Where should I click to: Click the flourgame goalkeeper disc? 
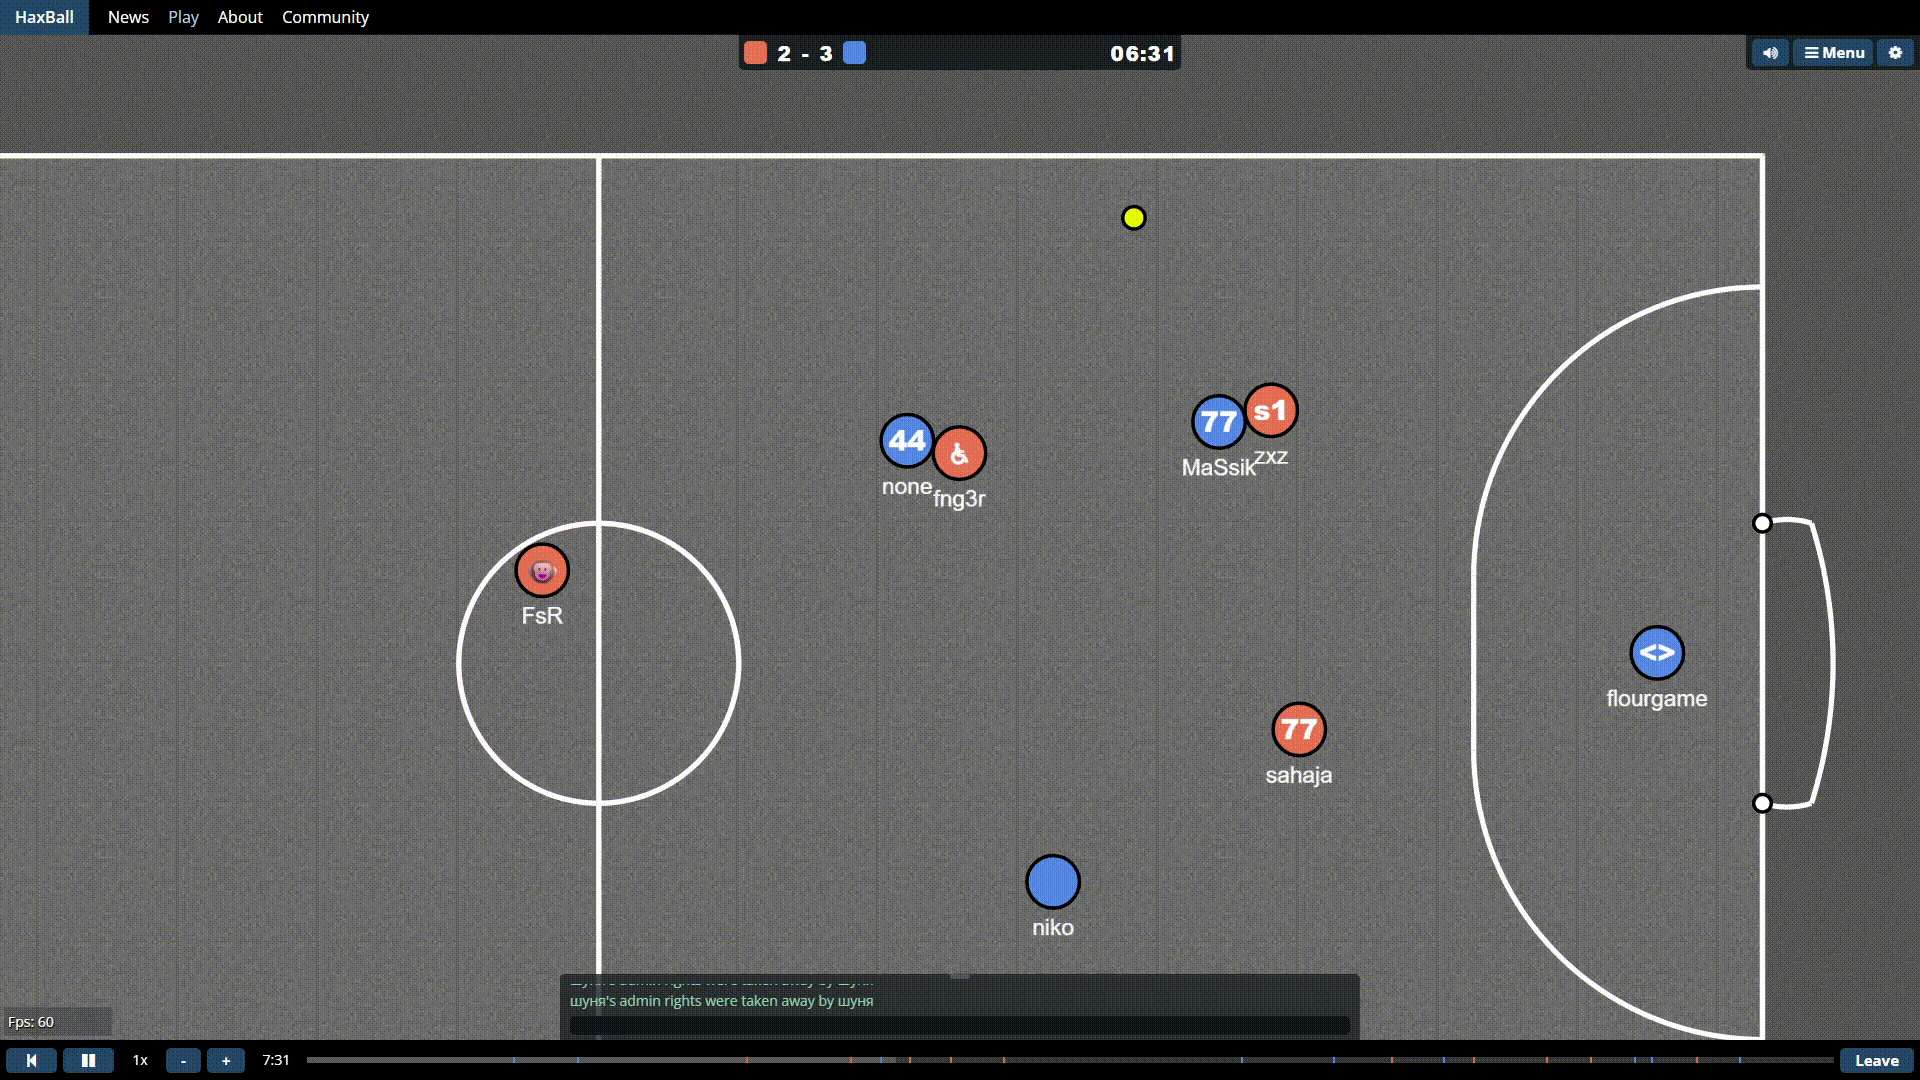coord(1657,653)
